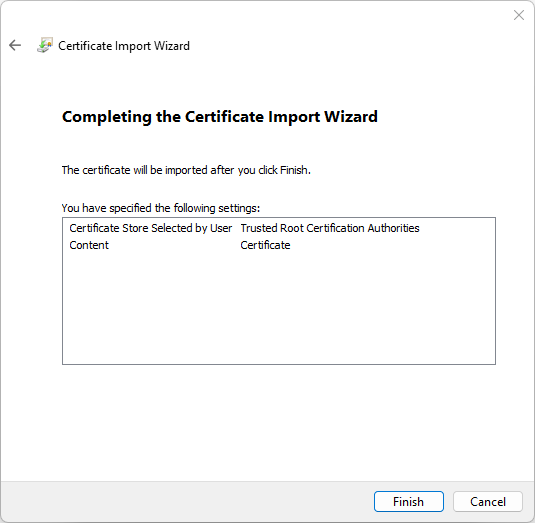Screen dimensions: 535x523
Task: Cancel the certificate import
Action: tap(488, 502)
